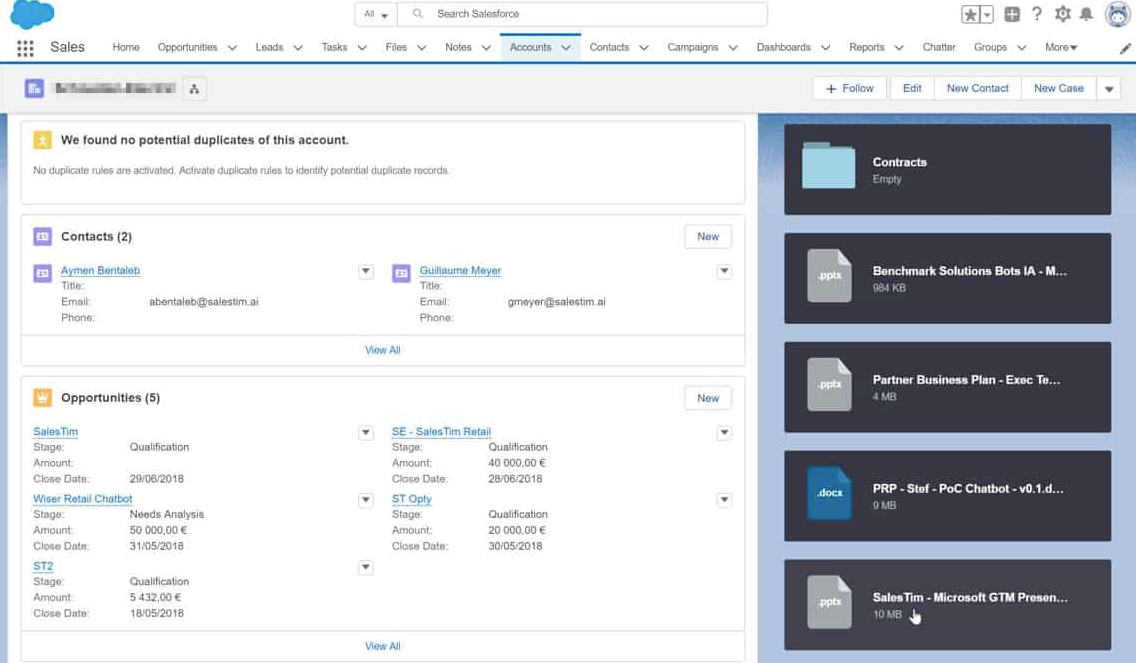Click the Salesforce cloud logo
The width and height of the screenshot is (1136, 663).
click(32, 14)
